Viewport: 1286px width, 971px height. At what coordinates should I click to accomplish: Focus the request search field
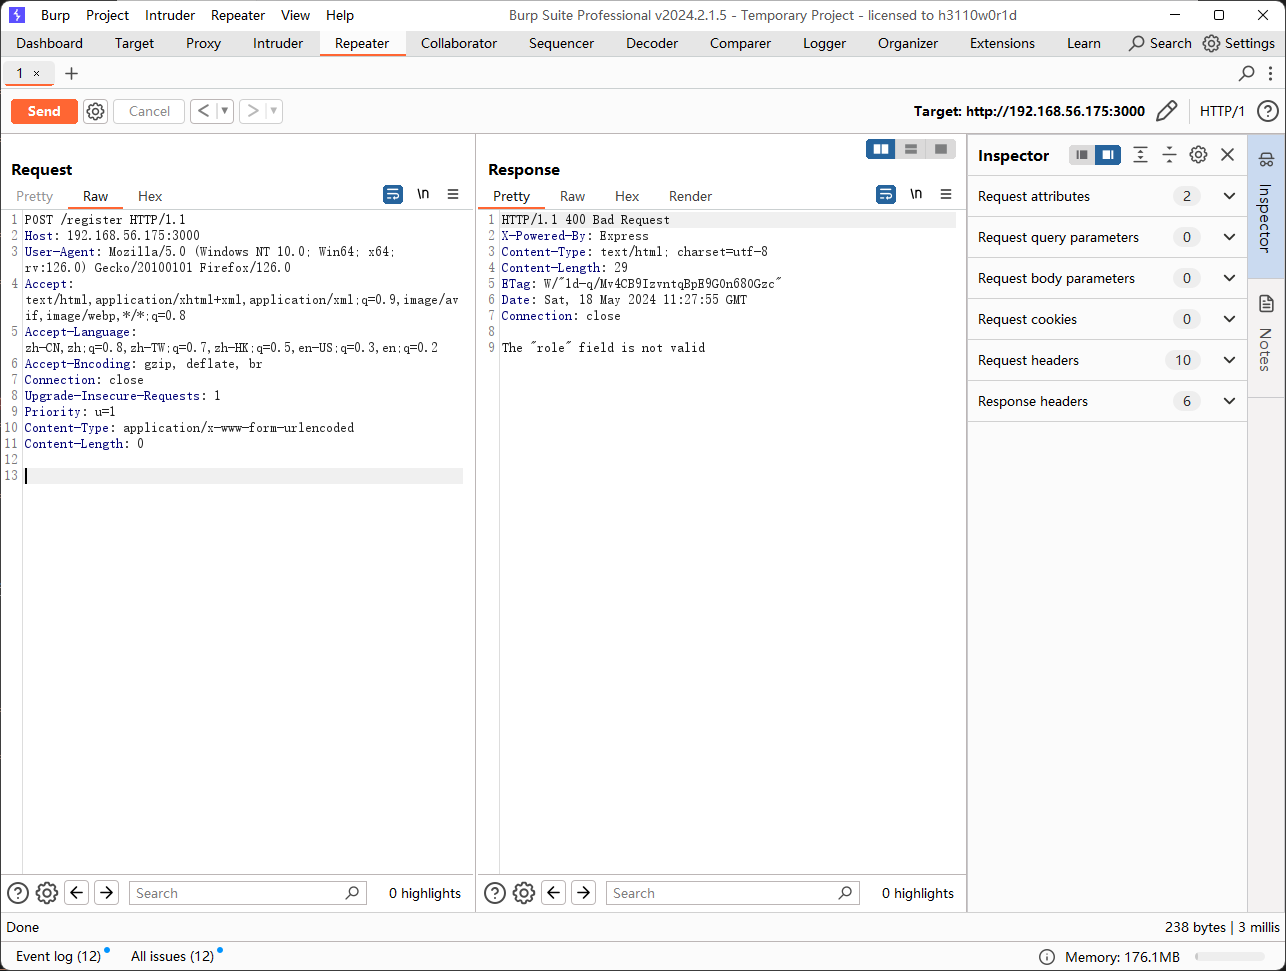248,893
